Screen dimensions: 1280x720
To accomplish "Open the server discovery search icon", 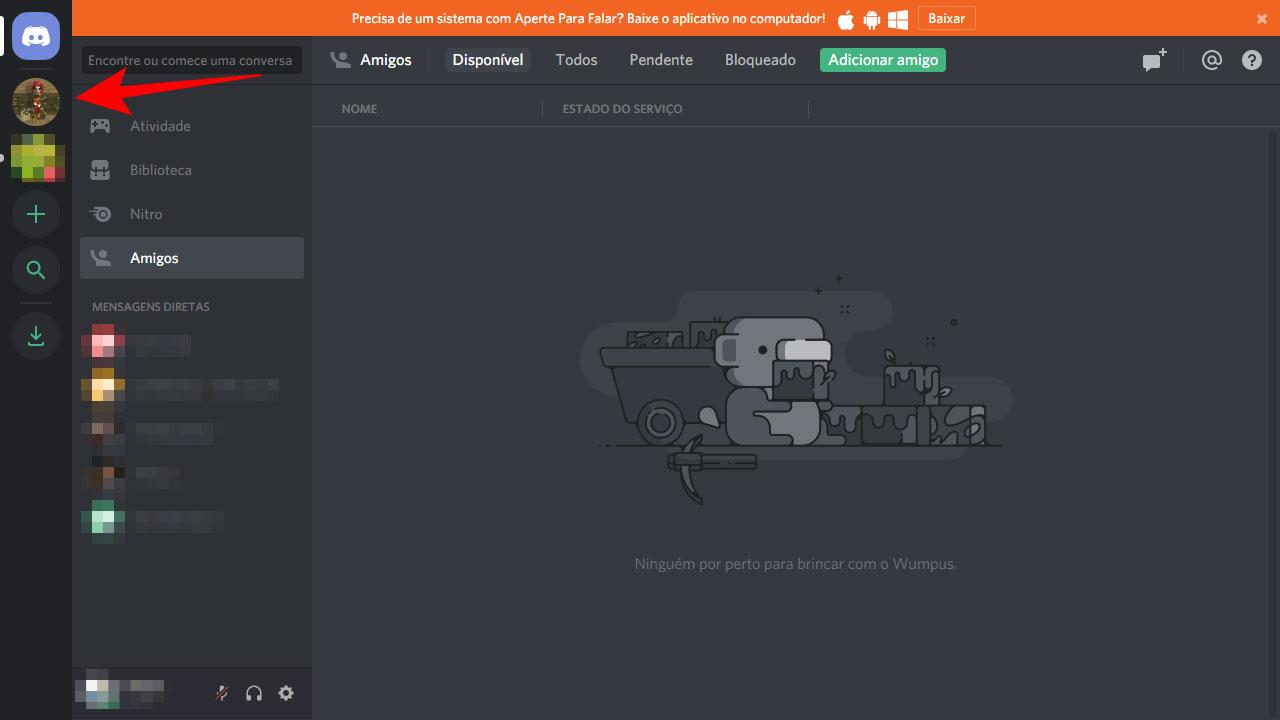I will coord(36,270).
